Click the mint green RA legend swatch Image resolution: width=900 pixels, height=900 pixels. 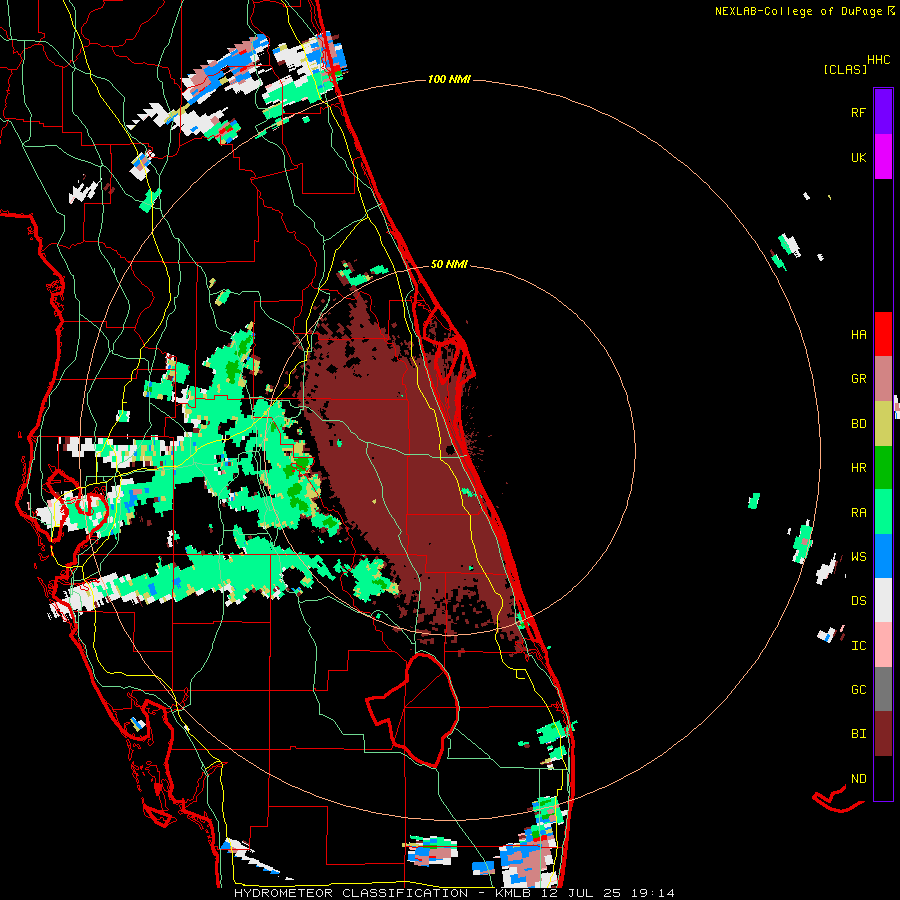(x=883, y=512)
